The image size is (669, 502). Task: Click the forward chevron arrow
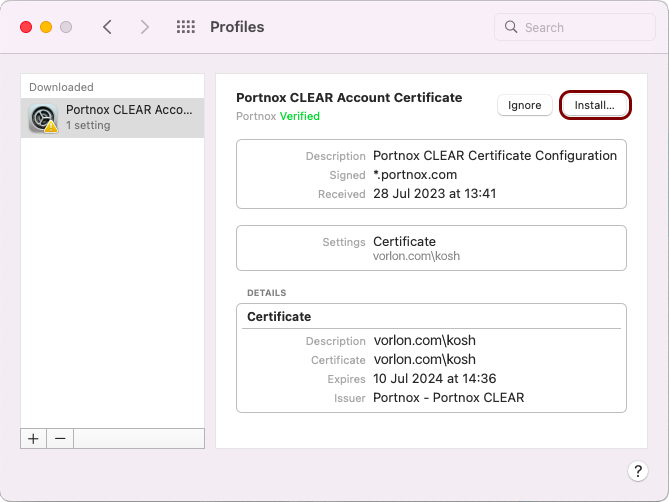pos(145,27)
